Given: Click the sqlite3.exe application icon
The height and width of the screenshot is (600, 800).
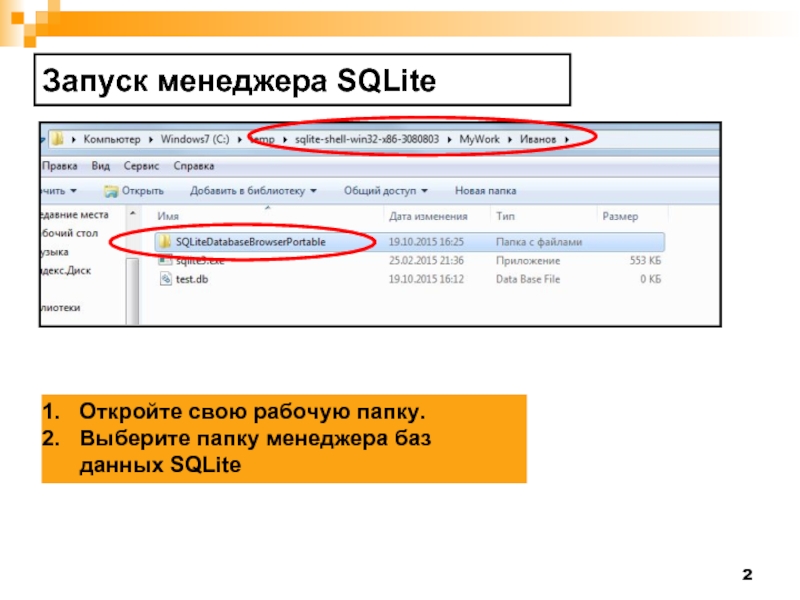Looking at the screenshot, I should coord(165,261).
